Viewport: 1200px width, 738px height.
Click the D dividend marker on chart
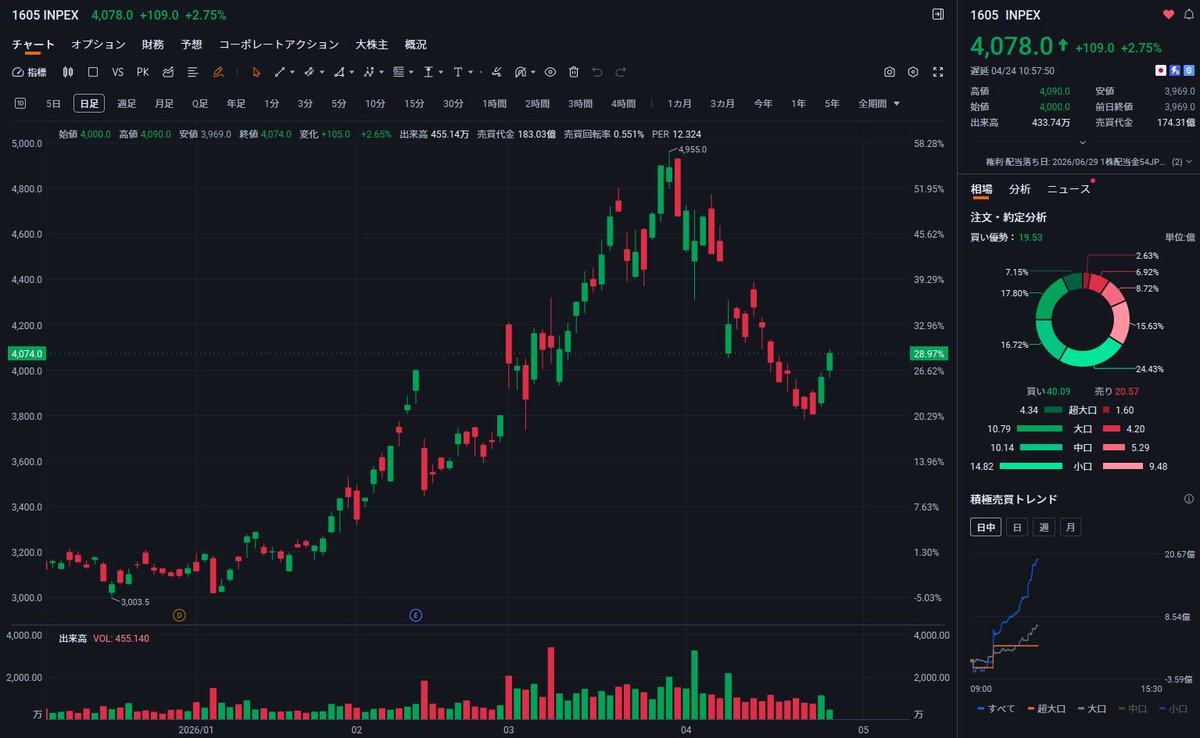(x=179, y=615)
